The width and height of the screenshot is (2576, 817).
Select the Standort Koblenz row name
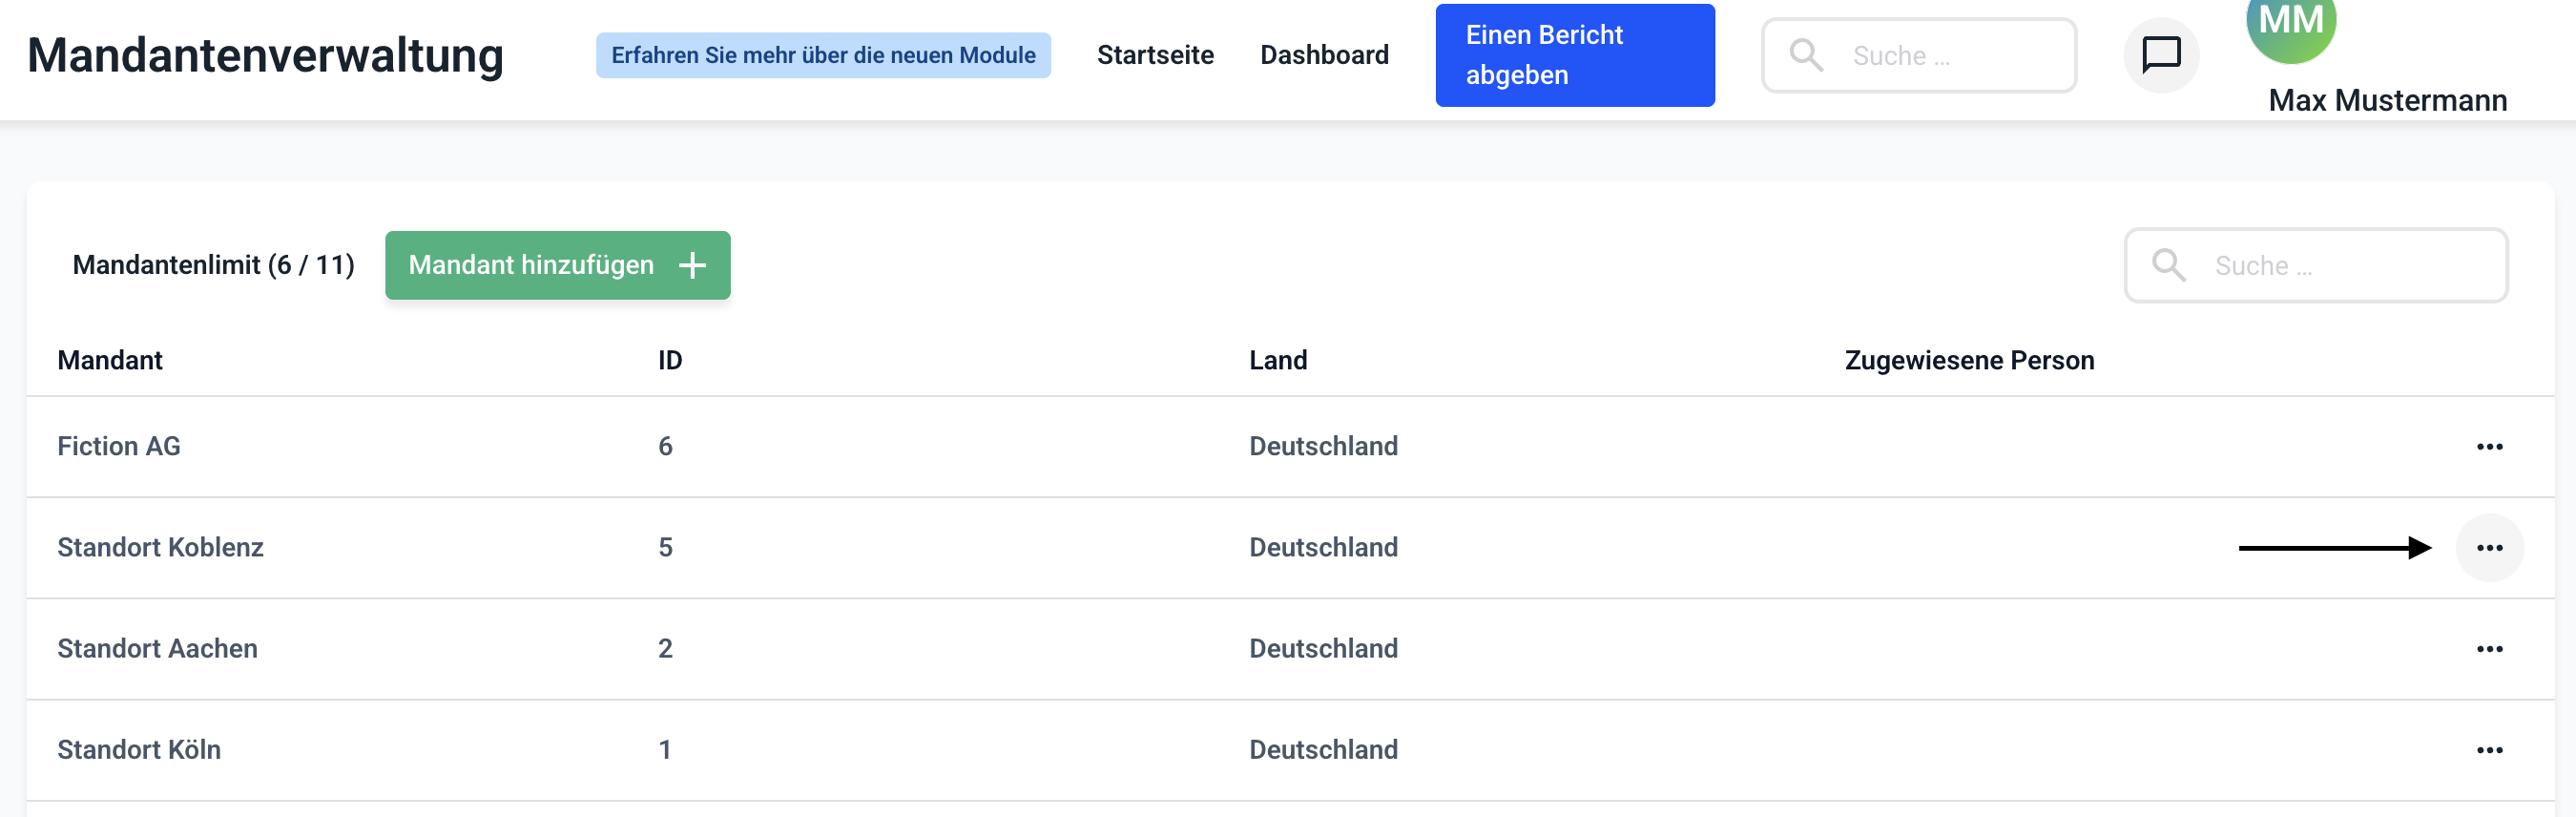coord(160,548)
